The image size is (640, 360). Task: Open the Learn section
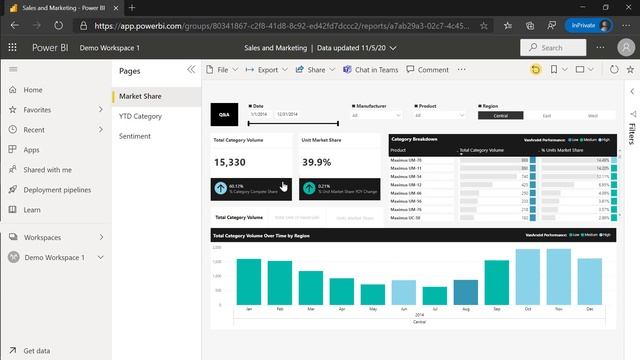[x=32, y=210]
